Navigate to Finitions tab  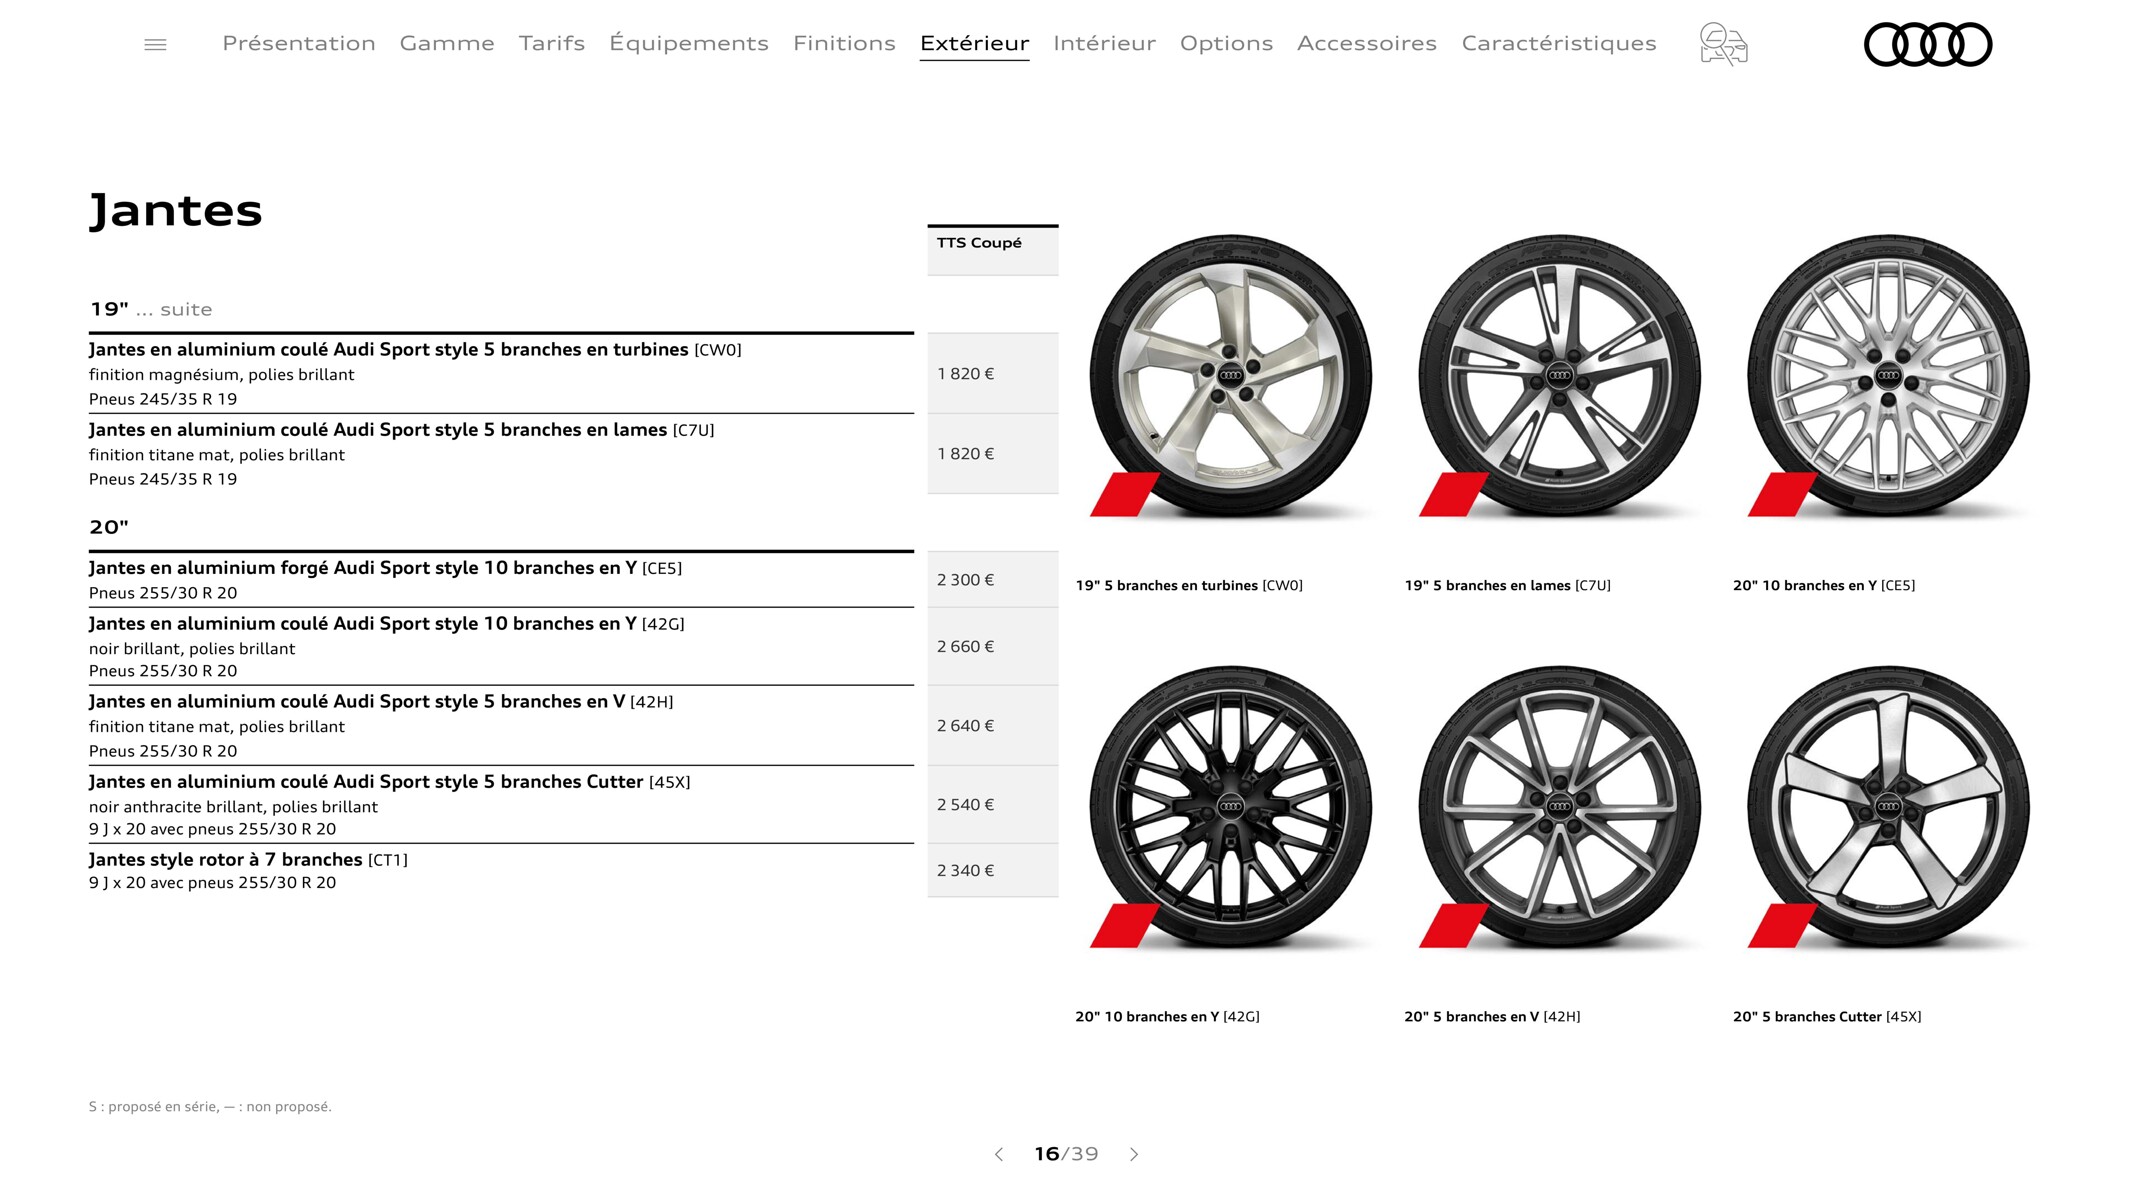pyautogui.click(x=844, y=43)
